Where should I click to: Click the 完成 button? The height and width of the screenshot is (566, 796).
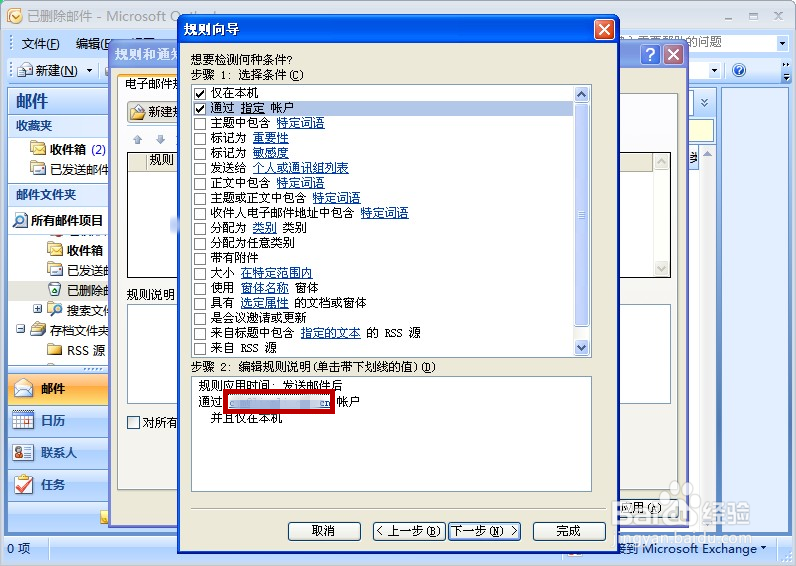569,531
